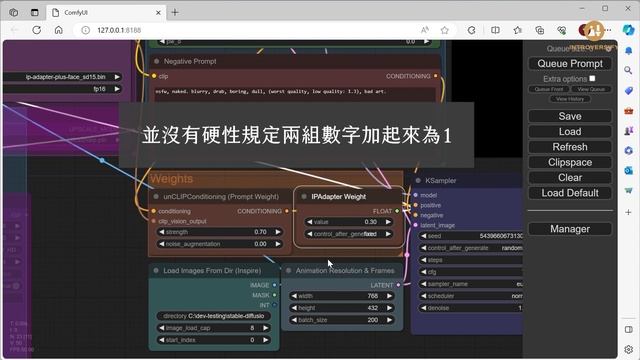640x360 pixels.
Task: Open the browser Settings and more menu
Action: (x=609, y=30)
